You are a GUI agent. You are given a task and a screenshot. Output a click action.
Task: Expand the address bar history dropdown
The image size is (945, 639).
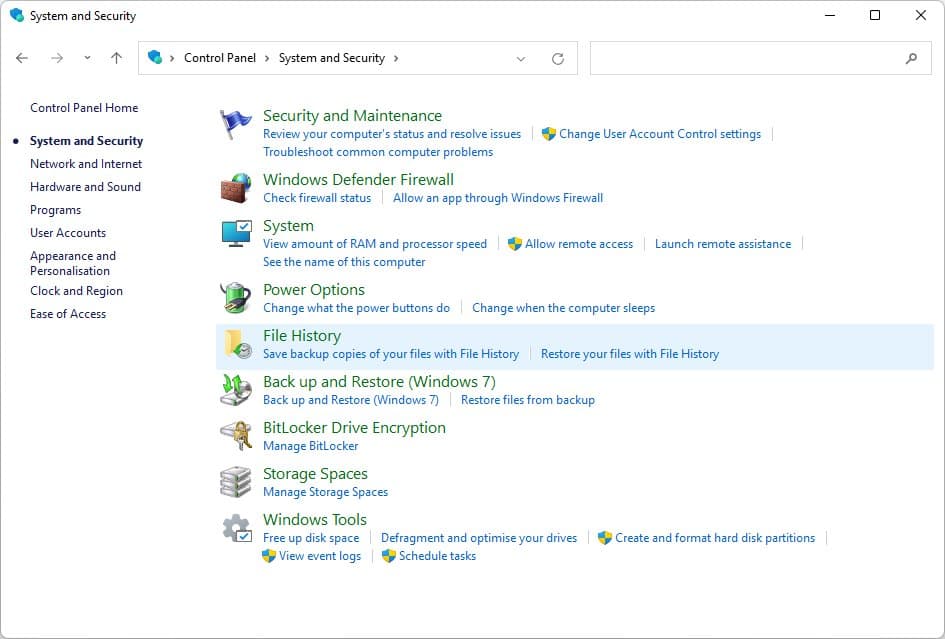521,58
